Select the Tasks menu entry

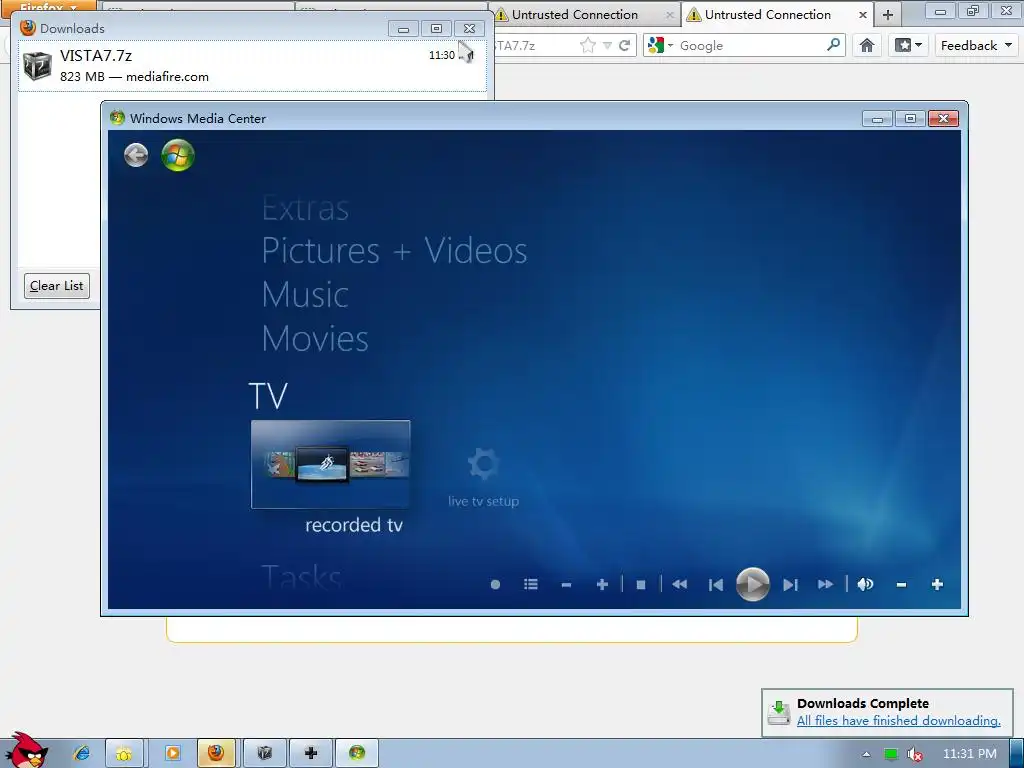tap(301, 575)
